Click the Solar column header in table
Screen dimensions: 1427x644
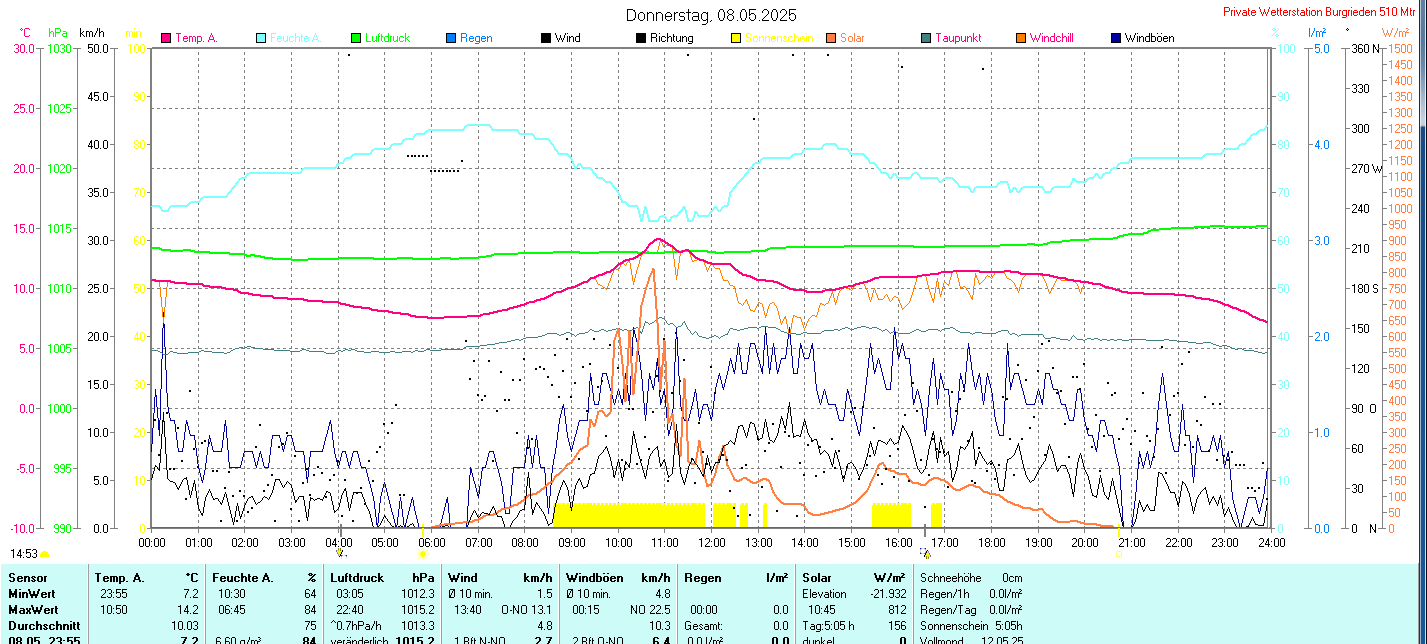click(x=817, y=577)
